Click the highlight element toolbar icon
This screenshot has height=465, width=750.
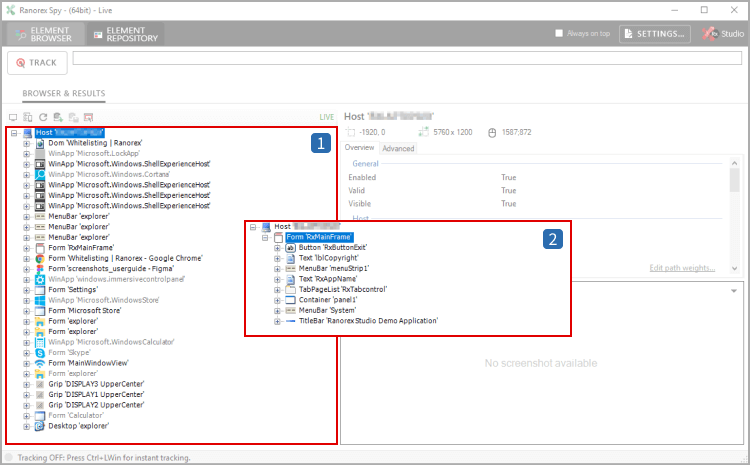(88, 117)
